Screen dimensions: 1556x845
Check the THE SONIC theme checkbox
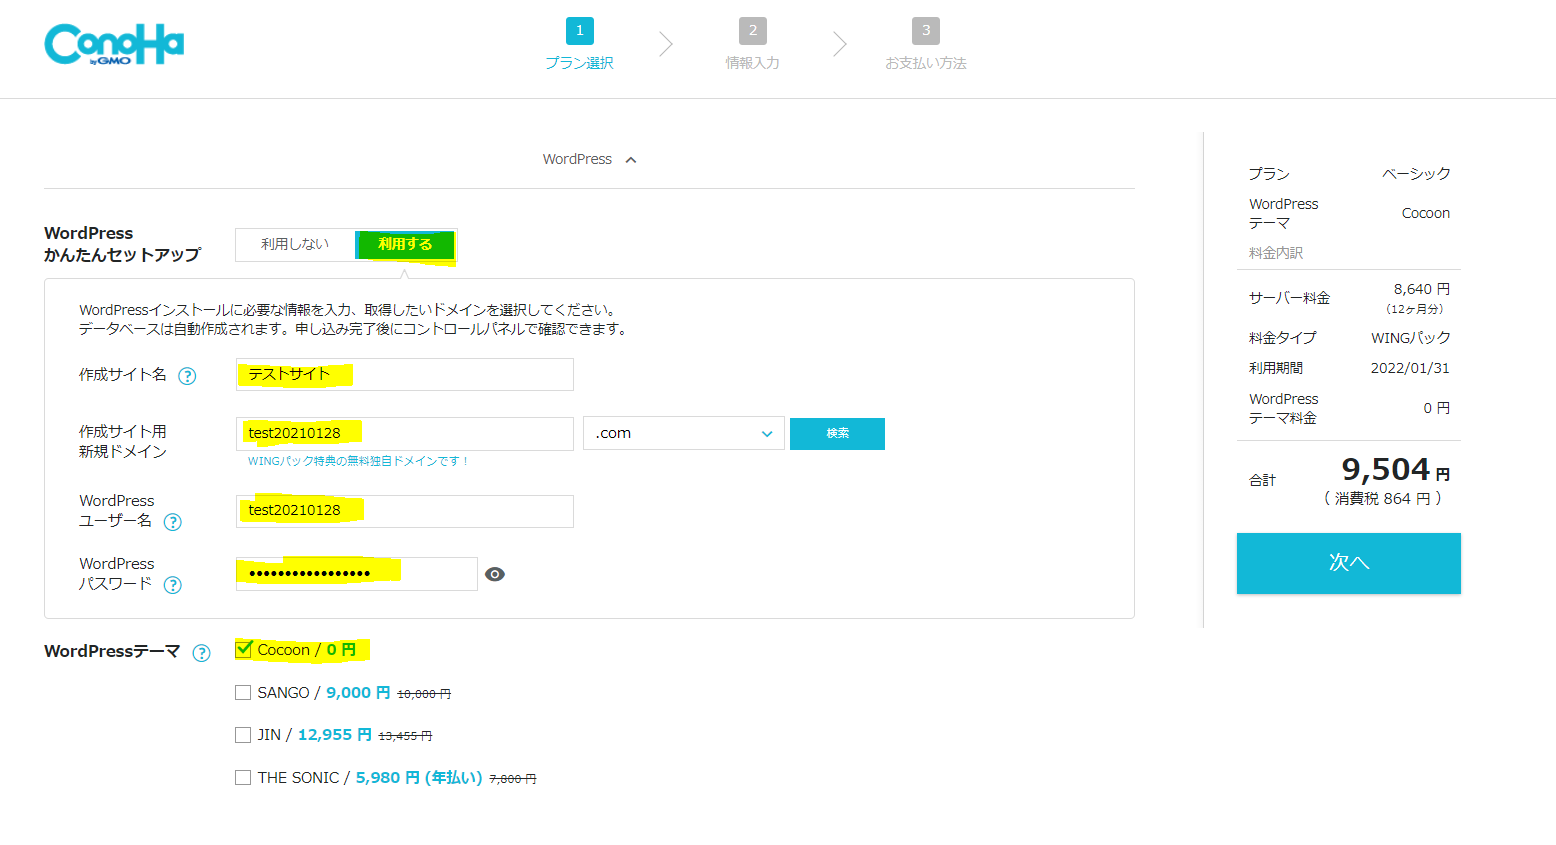243,778
